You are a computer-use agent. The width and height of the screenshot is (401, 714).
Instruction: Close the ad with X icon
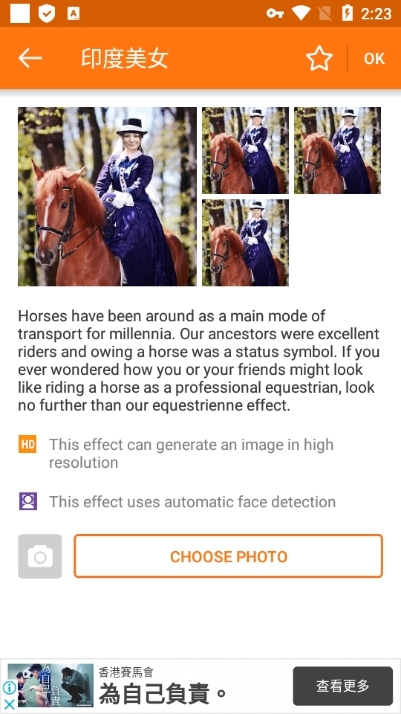[x=9, y=704]
